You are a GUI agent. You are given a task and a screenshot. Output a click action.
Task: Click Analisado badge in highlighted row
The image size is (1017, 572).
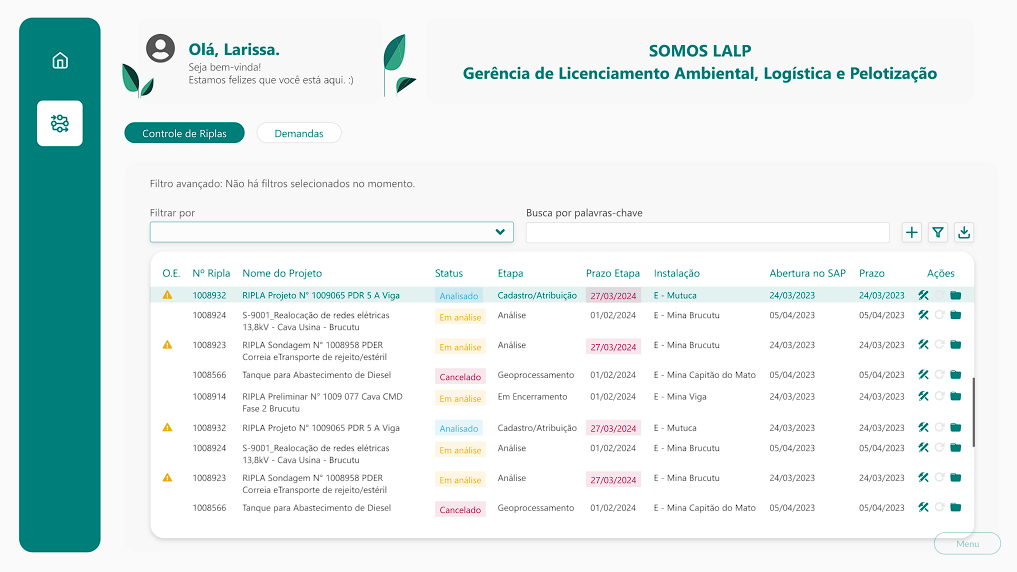tap(459, 296)
